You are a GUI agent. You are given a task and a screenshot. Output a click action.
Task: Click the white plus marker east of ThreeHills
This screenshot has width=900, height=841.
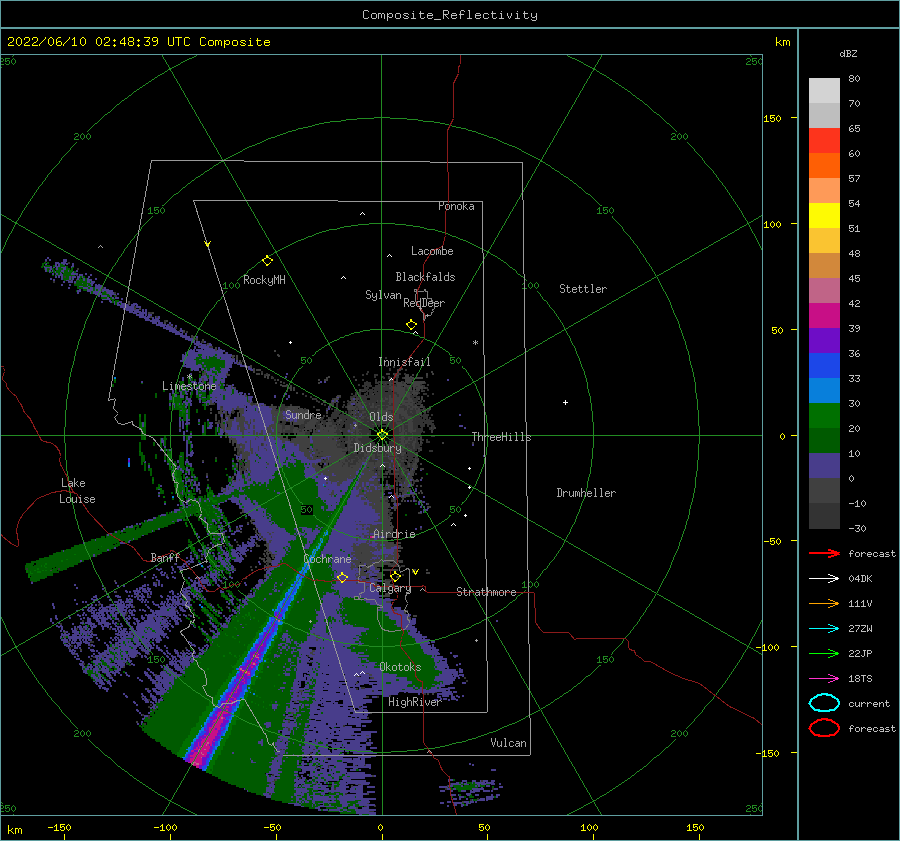tap(565, 402)
